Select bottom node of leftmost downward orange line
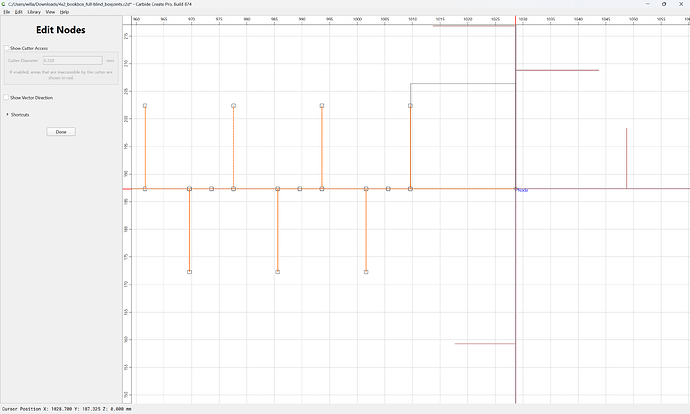 tap(189, 272)
